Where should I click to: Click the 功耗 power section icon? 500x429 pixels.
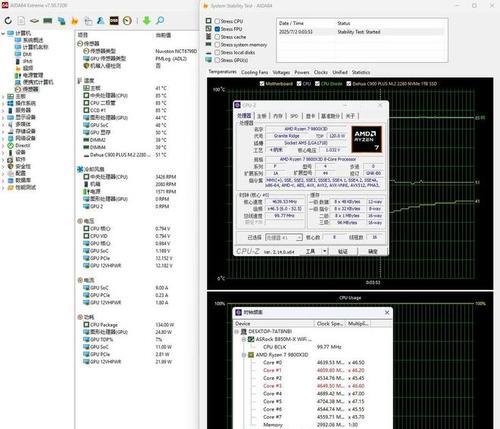[80, 317]
